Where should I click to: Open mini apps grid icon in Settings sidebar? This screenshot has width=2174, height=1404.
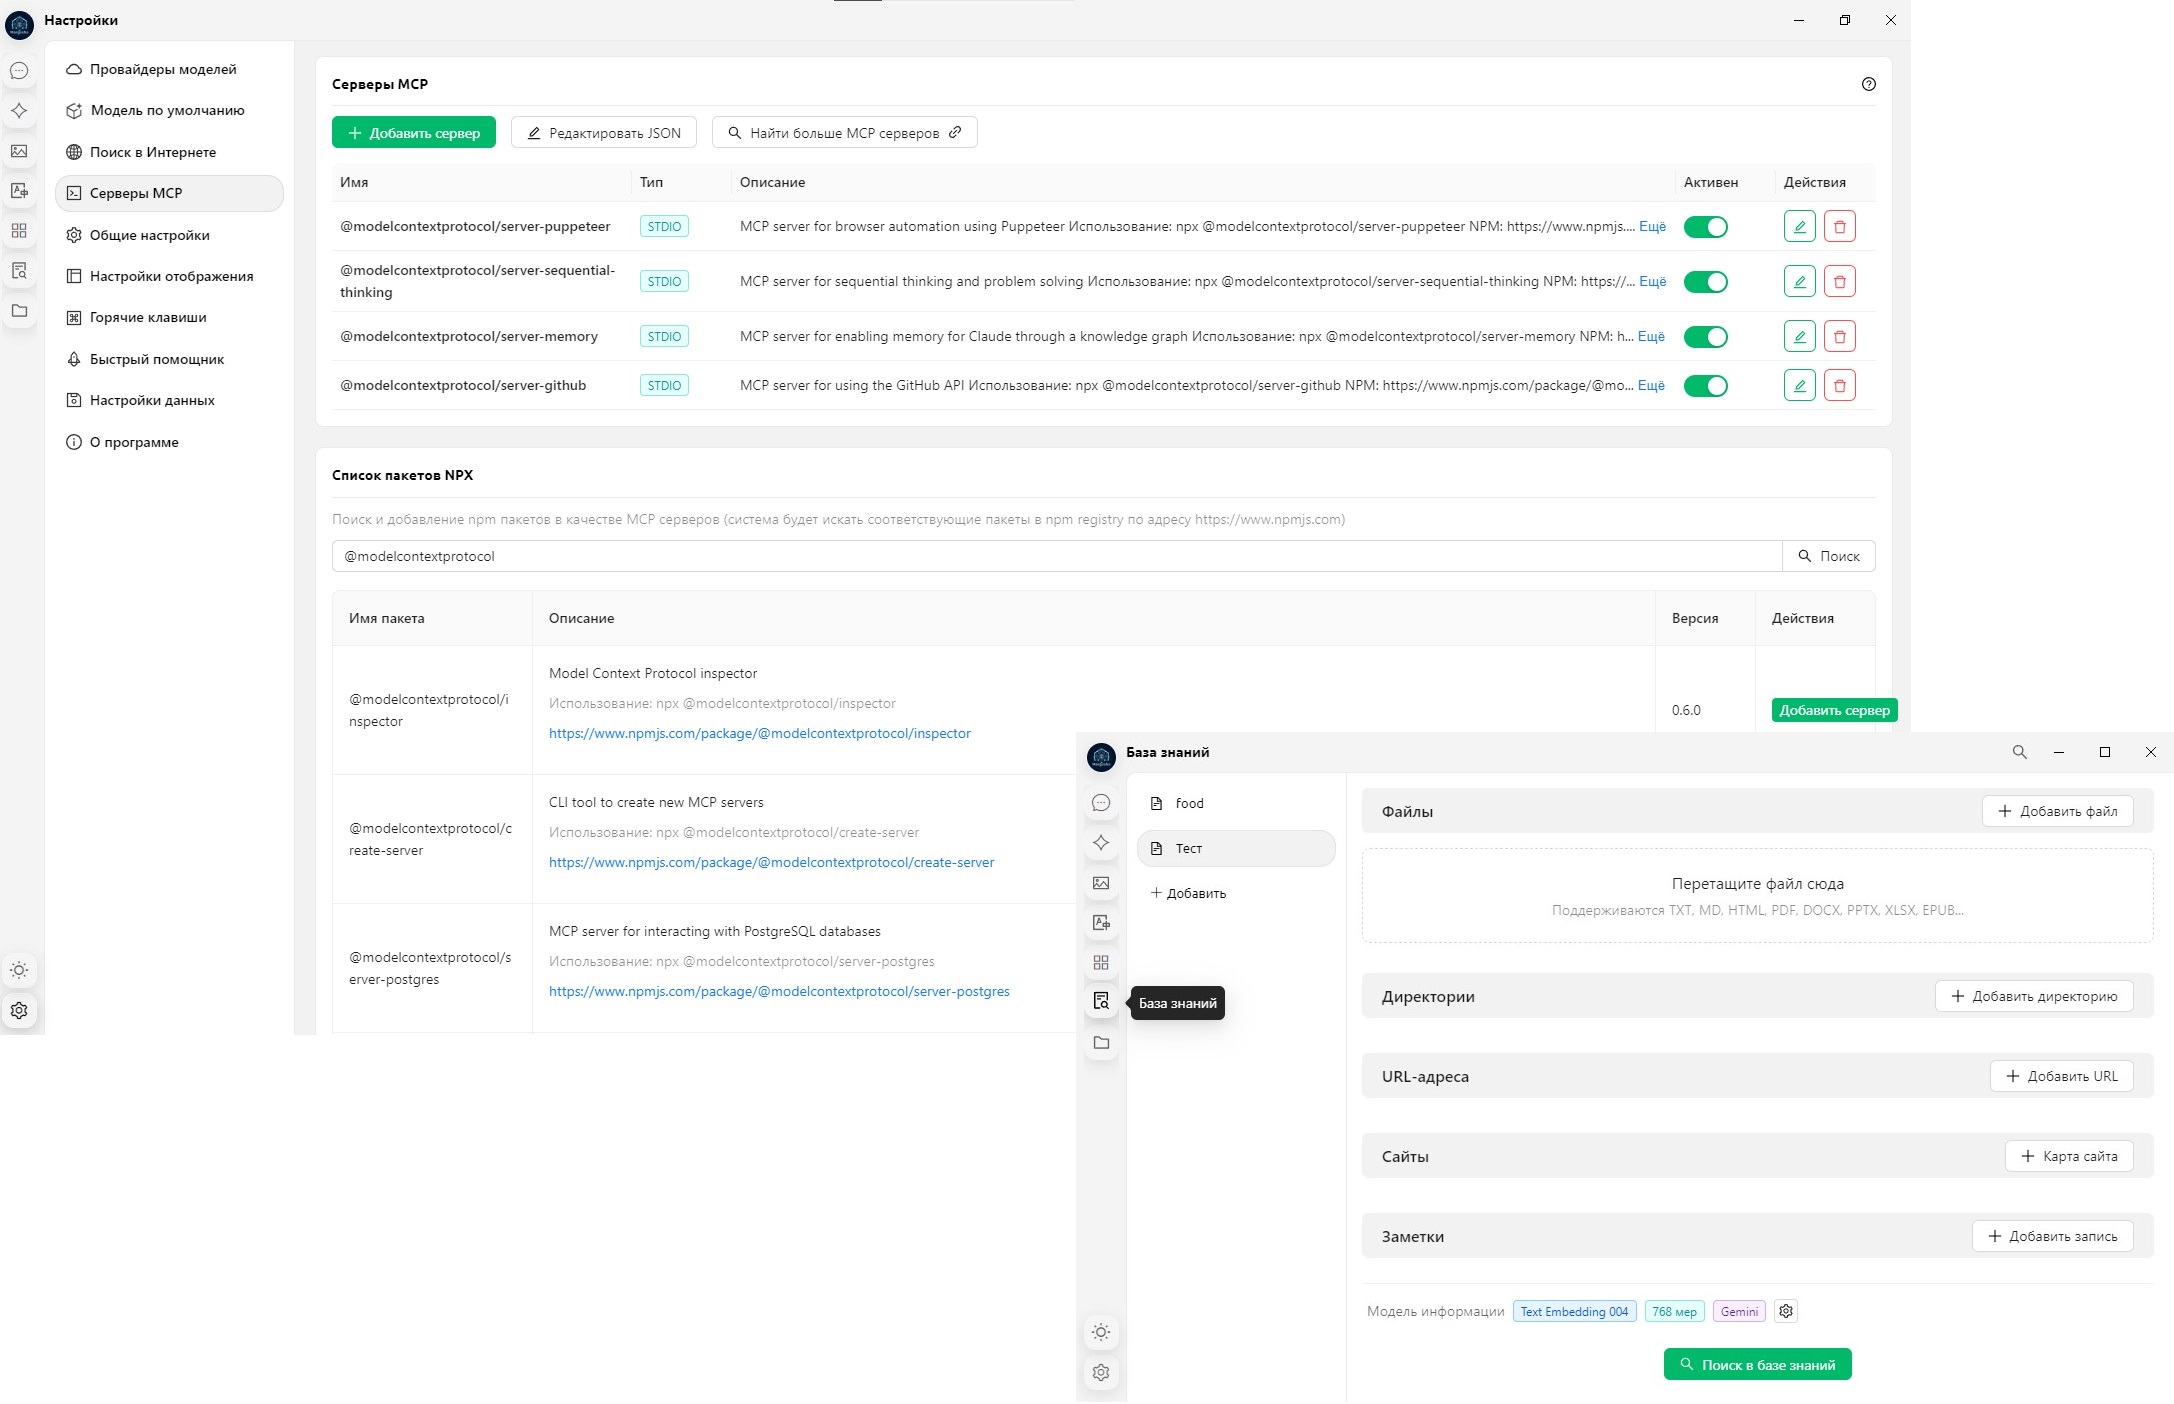pyautogui.click(x=19, y=231)
